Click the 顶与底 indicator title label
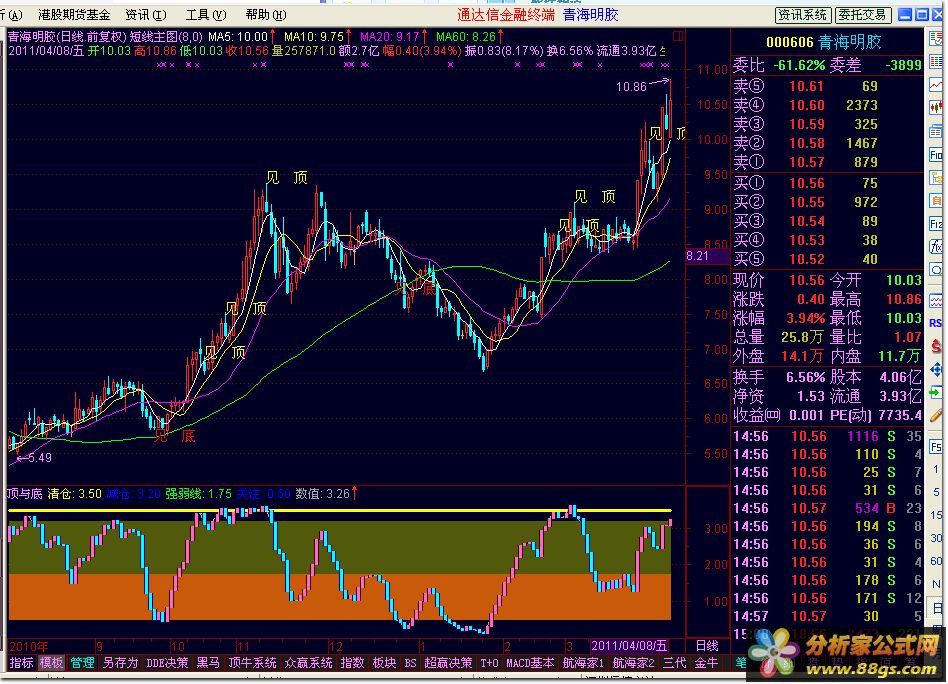Screen dimensions: 948x684 coord(25,494)
